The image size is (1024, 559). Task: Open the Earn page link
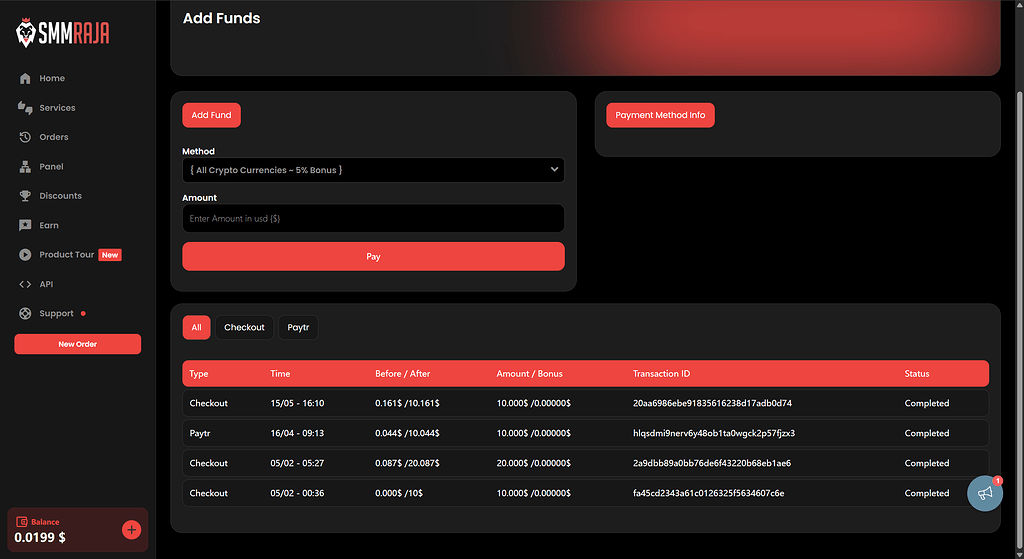tap(49, 225)
